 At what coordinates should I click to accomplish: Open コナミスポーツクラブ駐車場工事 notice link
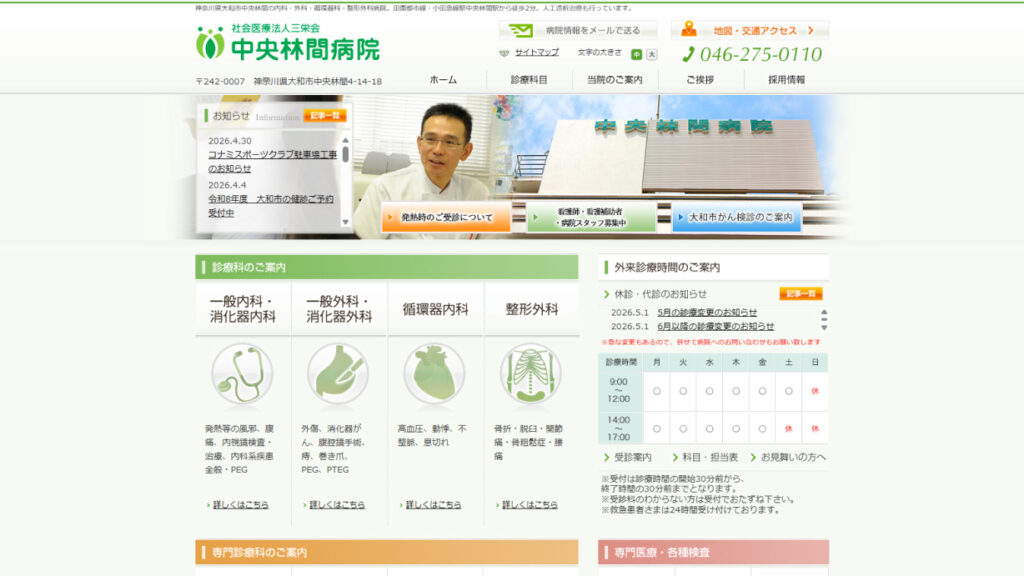pyautogui.click(x=272, y=161)
